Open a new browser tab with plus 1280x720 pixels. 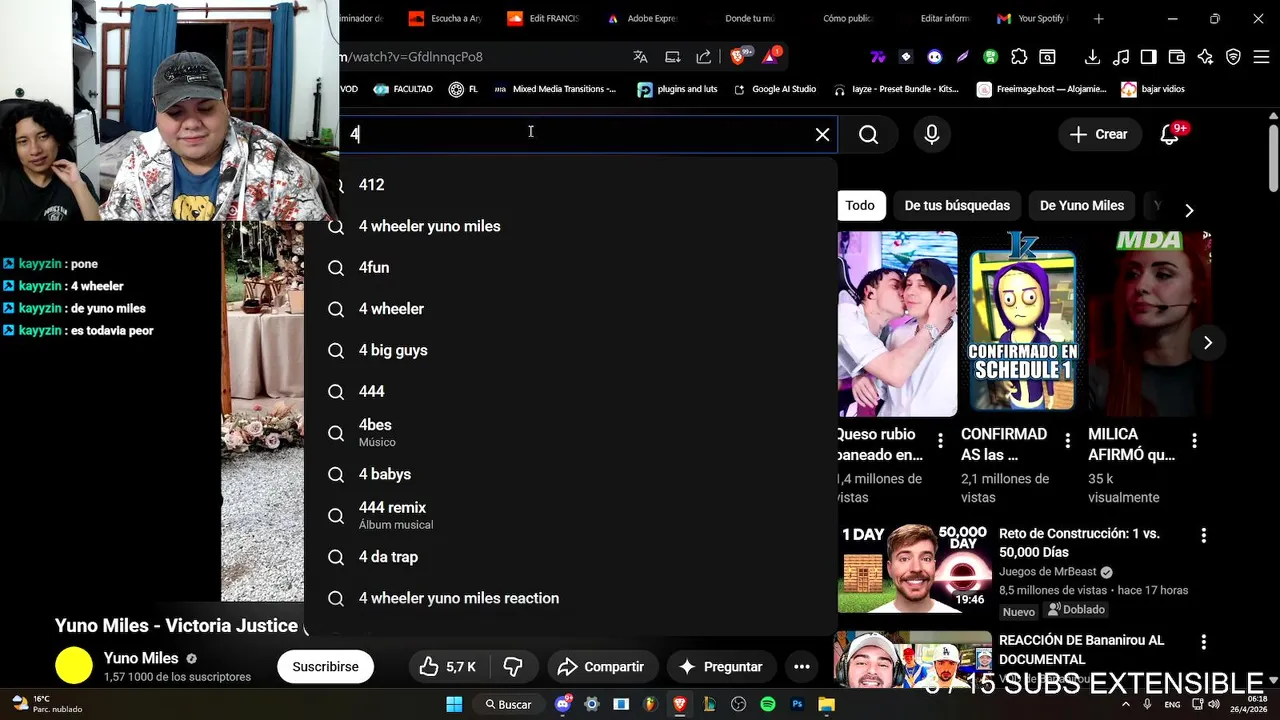click(1098, 18)
